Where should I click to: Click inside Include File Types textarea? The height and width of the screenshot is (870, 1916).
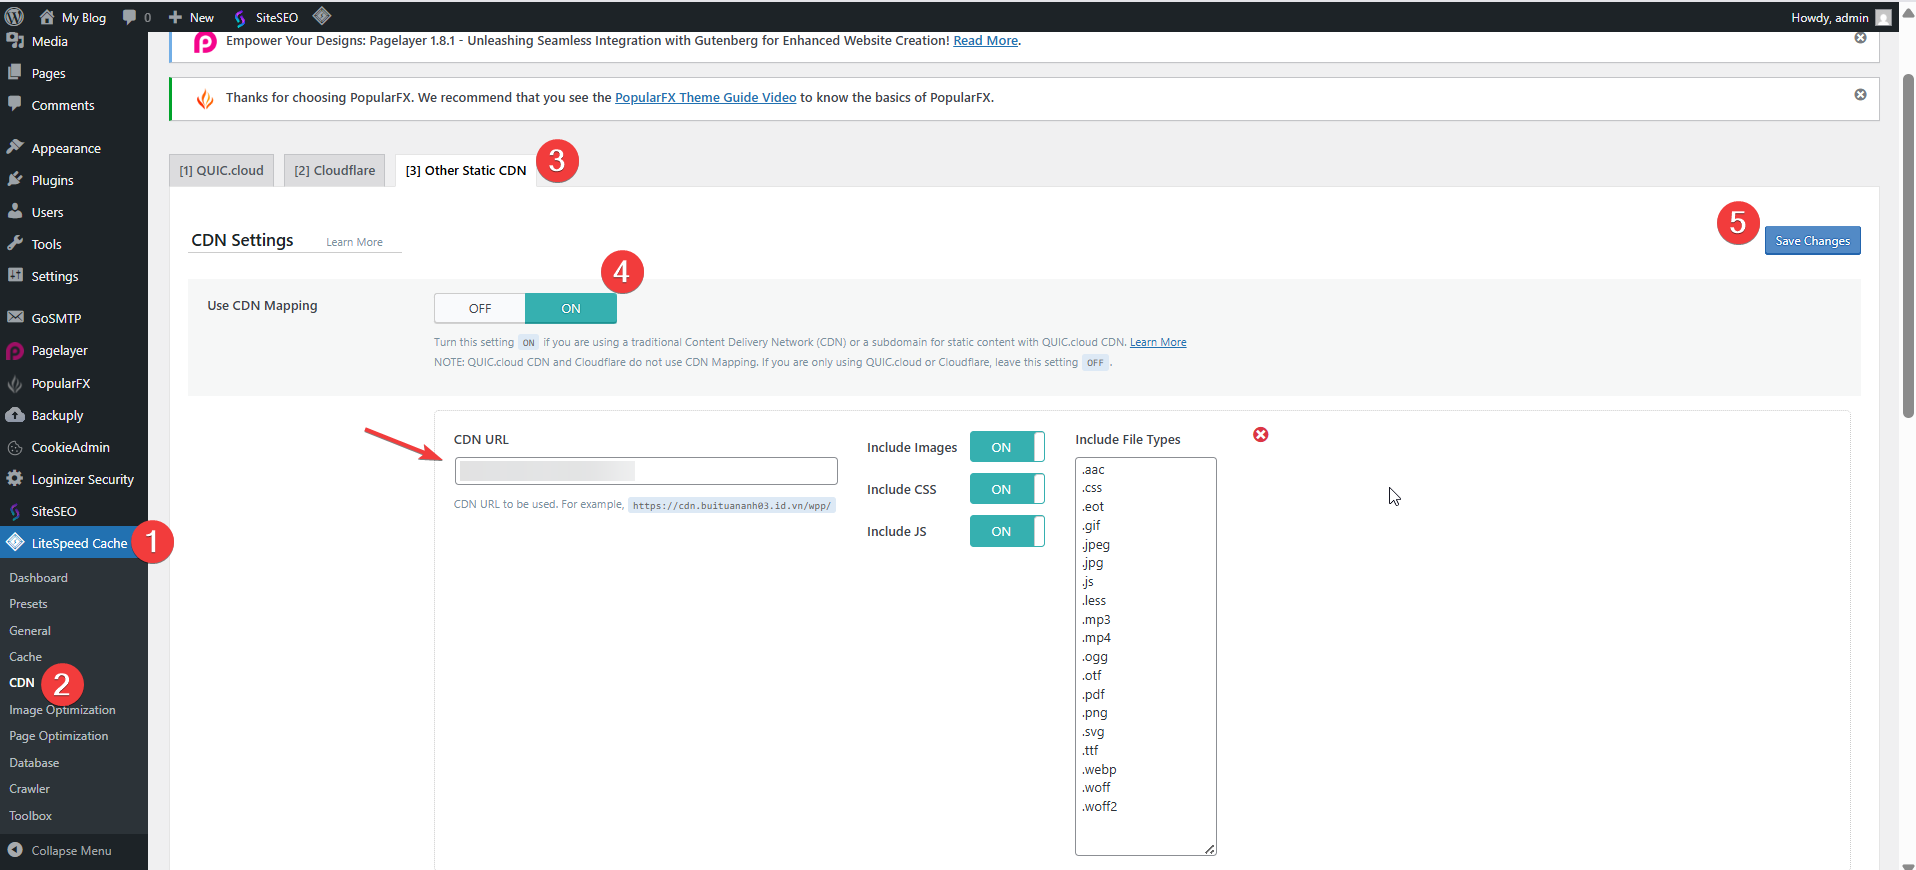tap(1145, 656)
